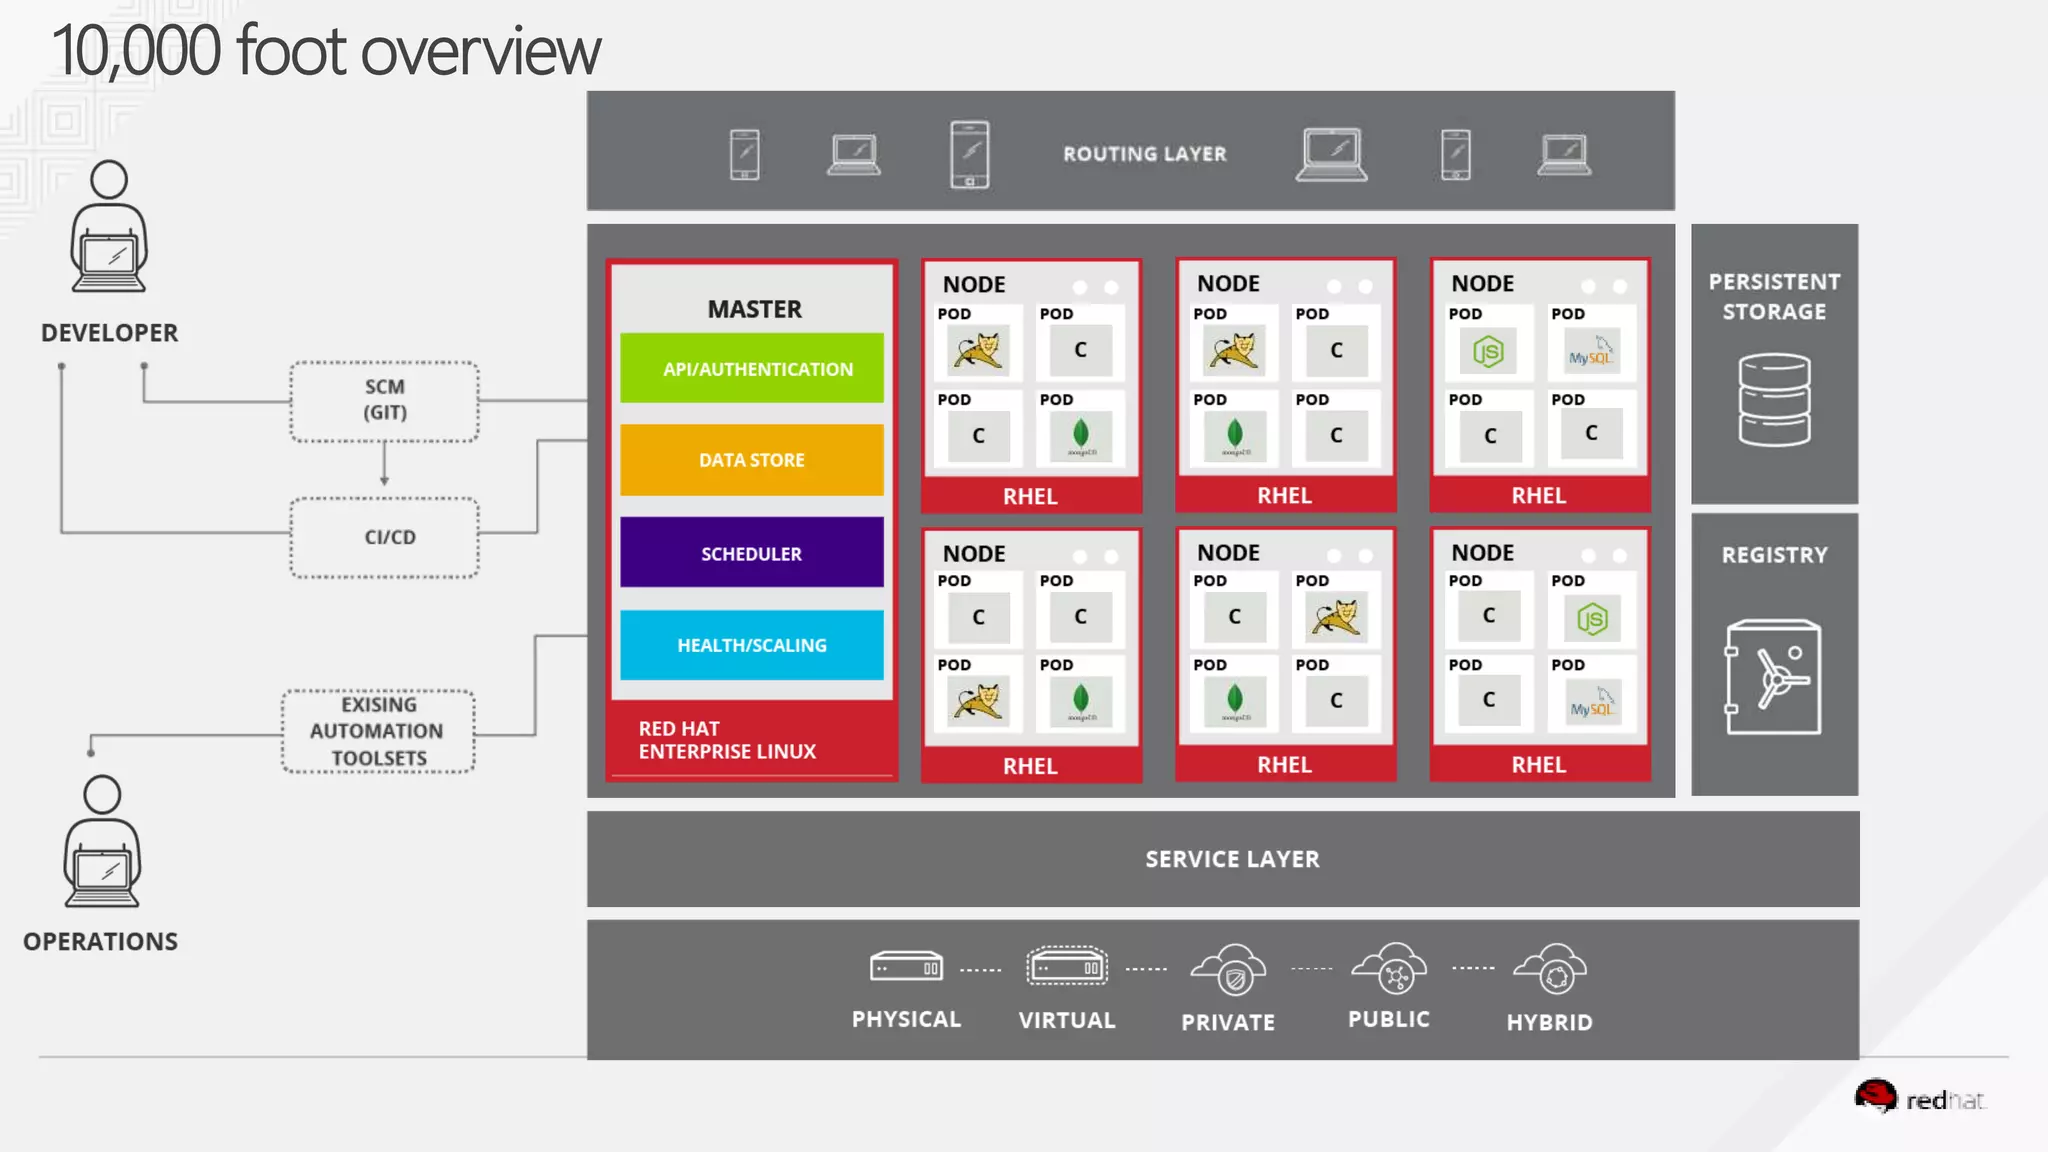Click the Private cloud icon
Image resolution: width=2048 pixels, height=1152 pixels.
(1229, 969)
